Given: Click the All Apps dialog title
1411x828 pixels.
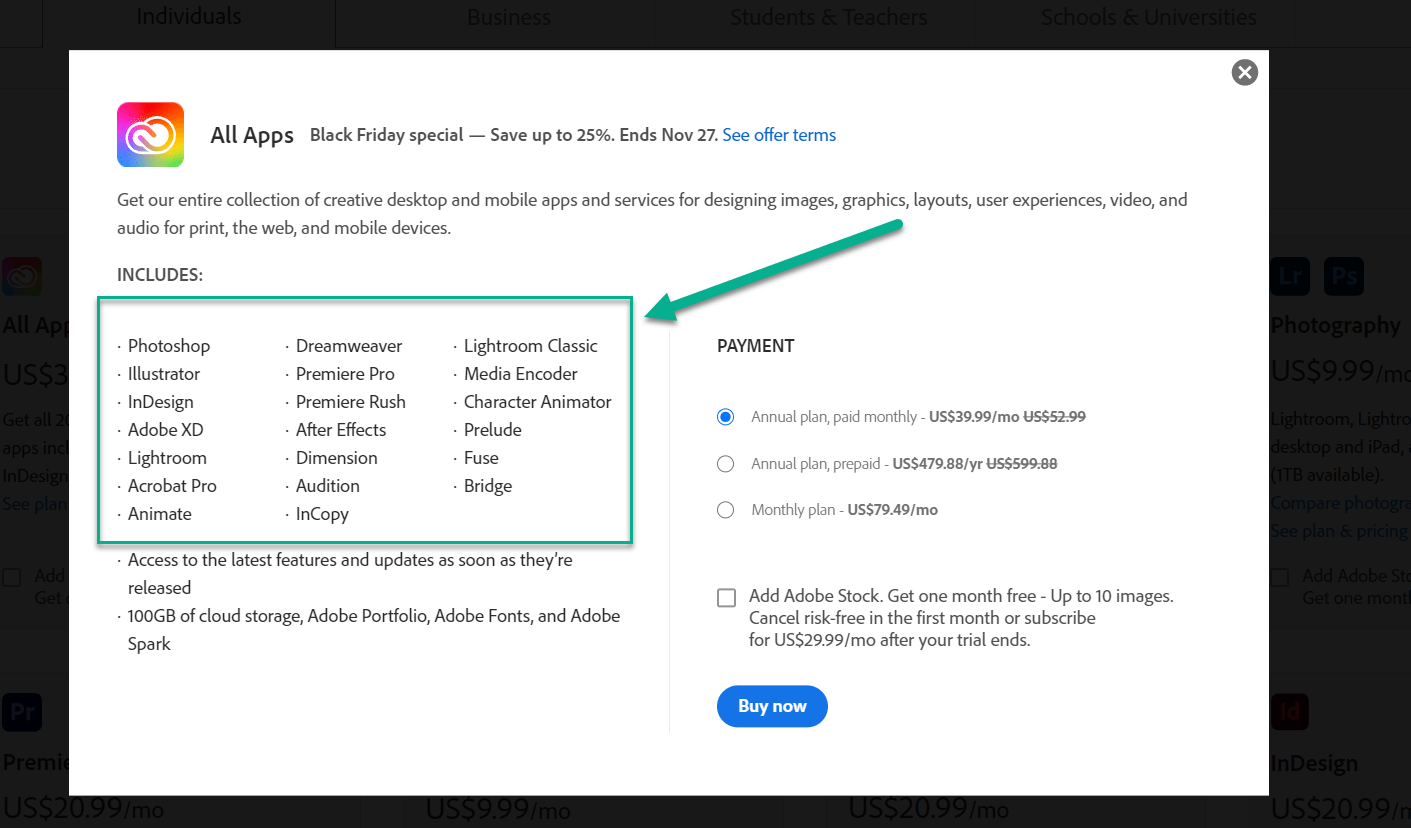Looking at the screenshot, I should [252, 136].
